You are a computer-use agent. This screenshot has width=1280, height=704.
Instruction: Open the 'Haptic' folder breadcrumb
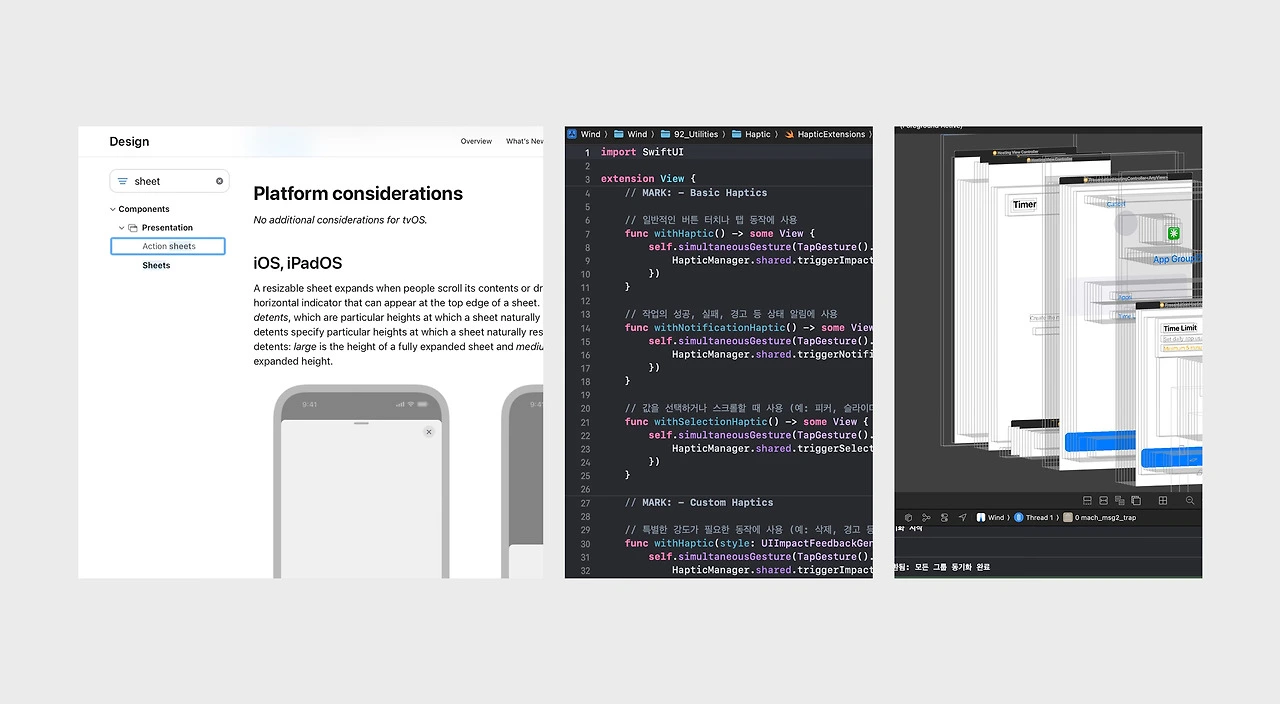[x=751, y=134]
